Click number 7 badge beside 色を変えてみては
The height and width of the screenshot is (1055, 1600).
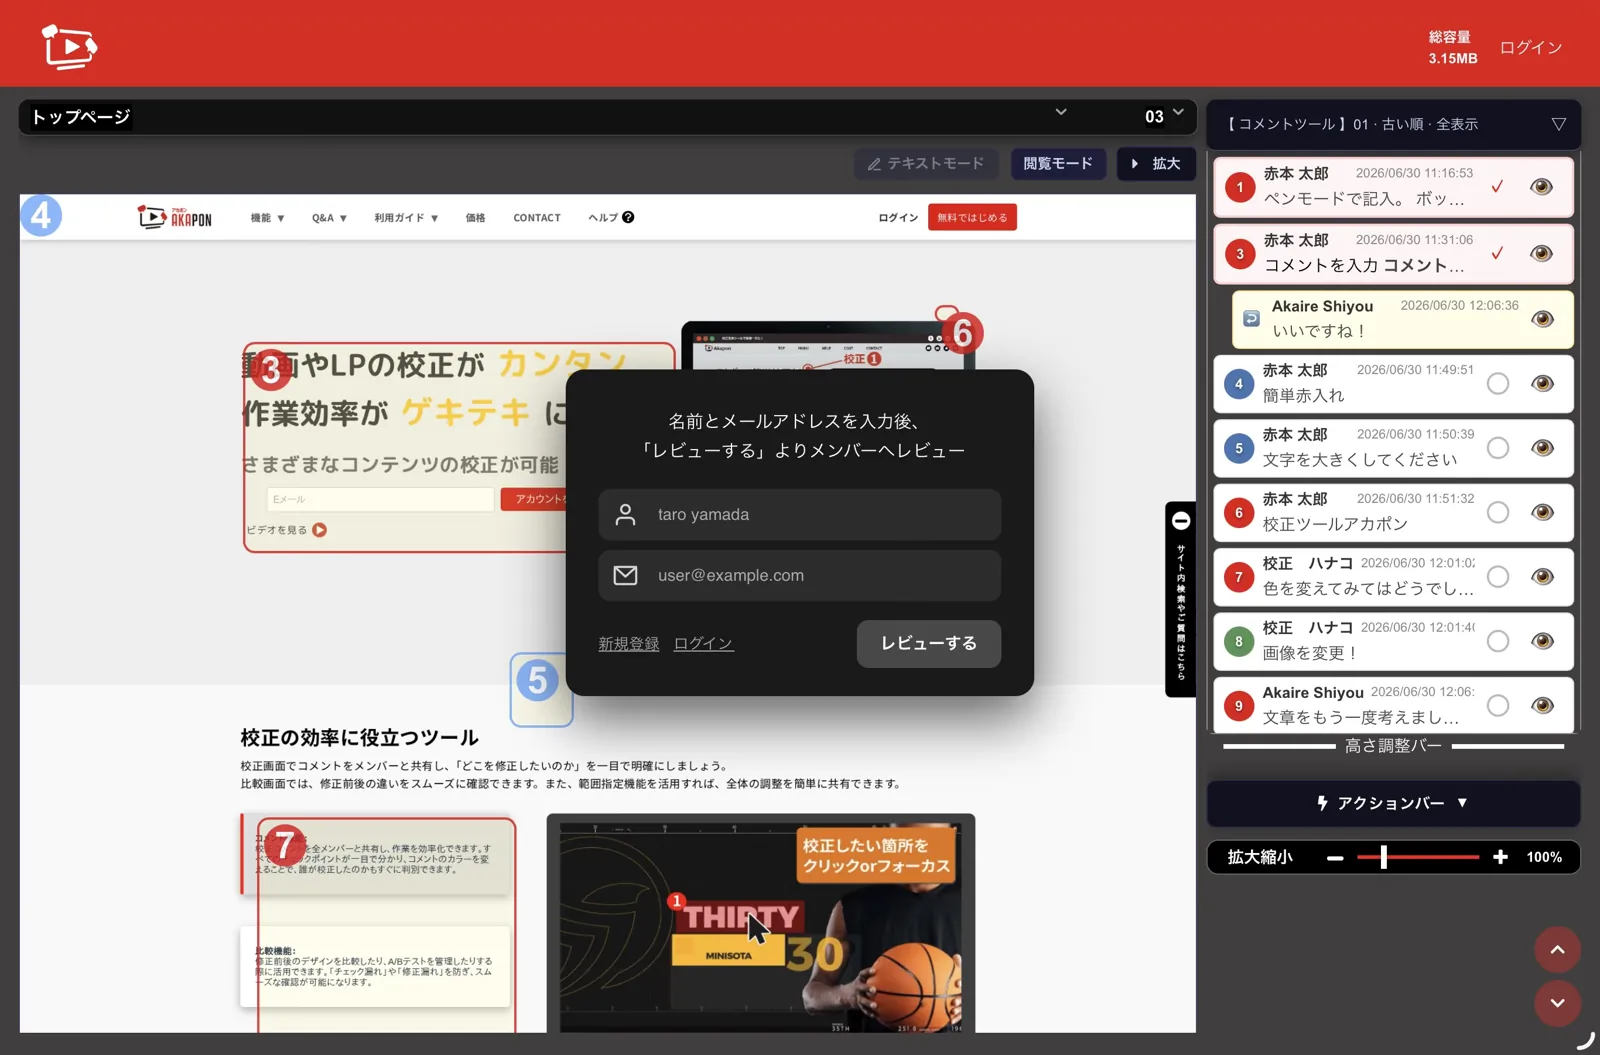click(x=1239, y=577)
